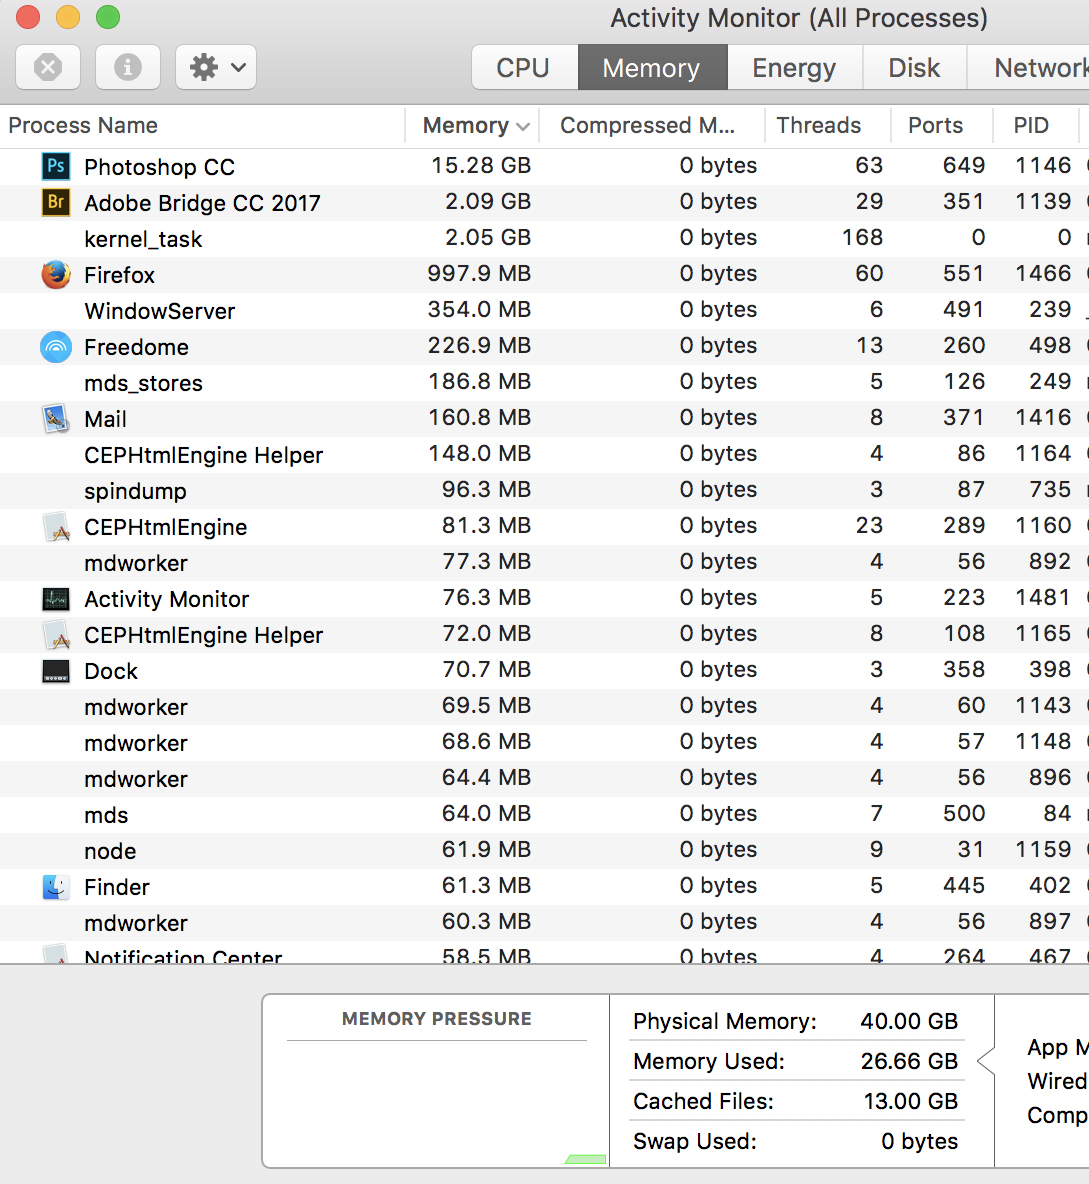This screenshot has height=1184, width=1089.
Task: Click the Freedome process icon
Action: coord(56,347)
